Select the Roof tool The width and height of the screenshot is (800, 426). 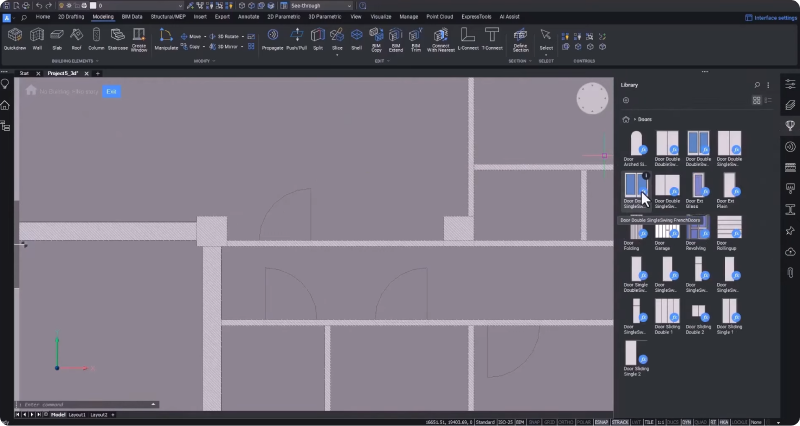click(76, 39)
